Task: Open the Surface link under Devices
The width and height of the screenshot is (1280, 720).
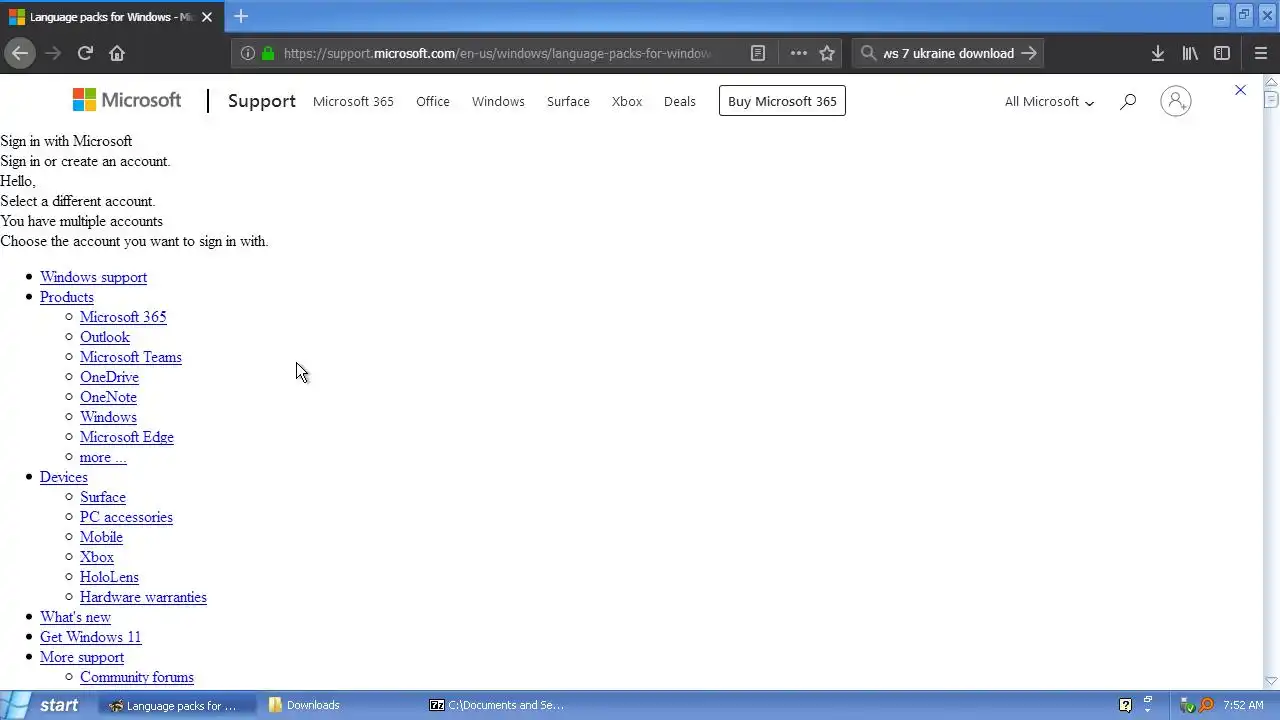Action: coord(103,497)
